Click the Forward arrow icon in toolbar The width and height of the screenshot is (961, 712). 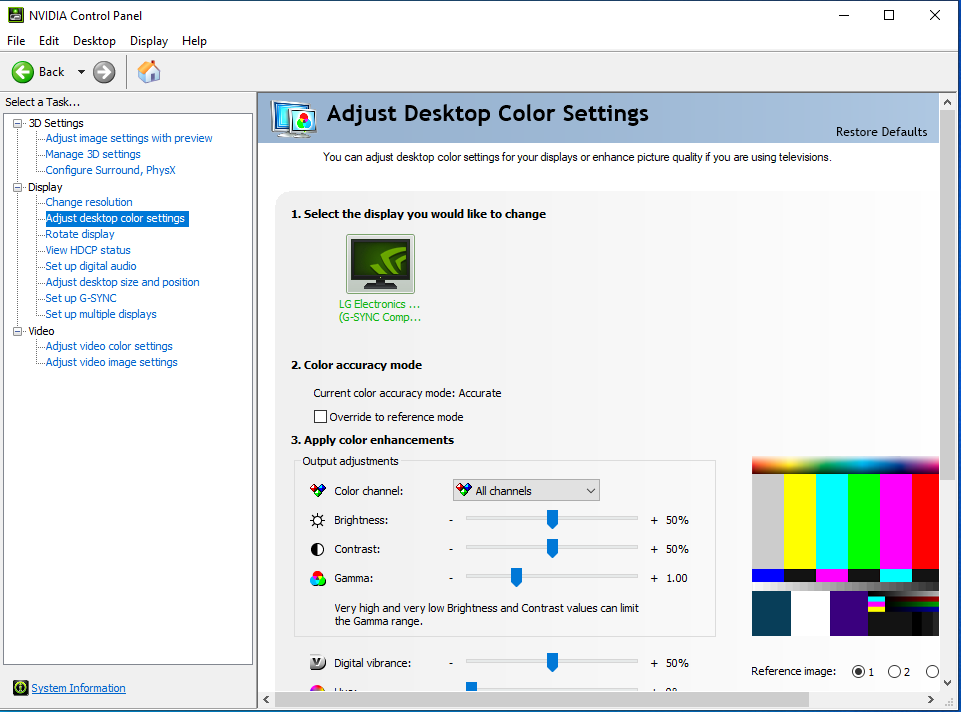(x=104, y=72)
